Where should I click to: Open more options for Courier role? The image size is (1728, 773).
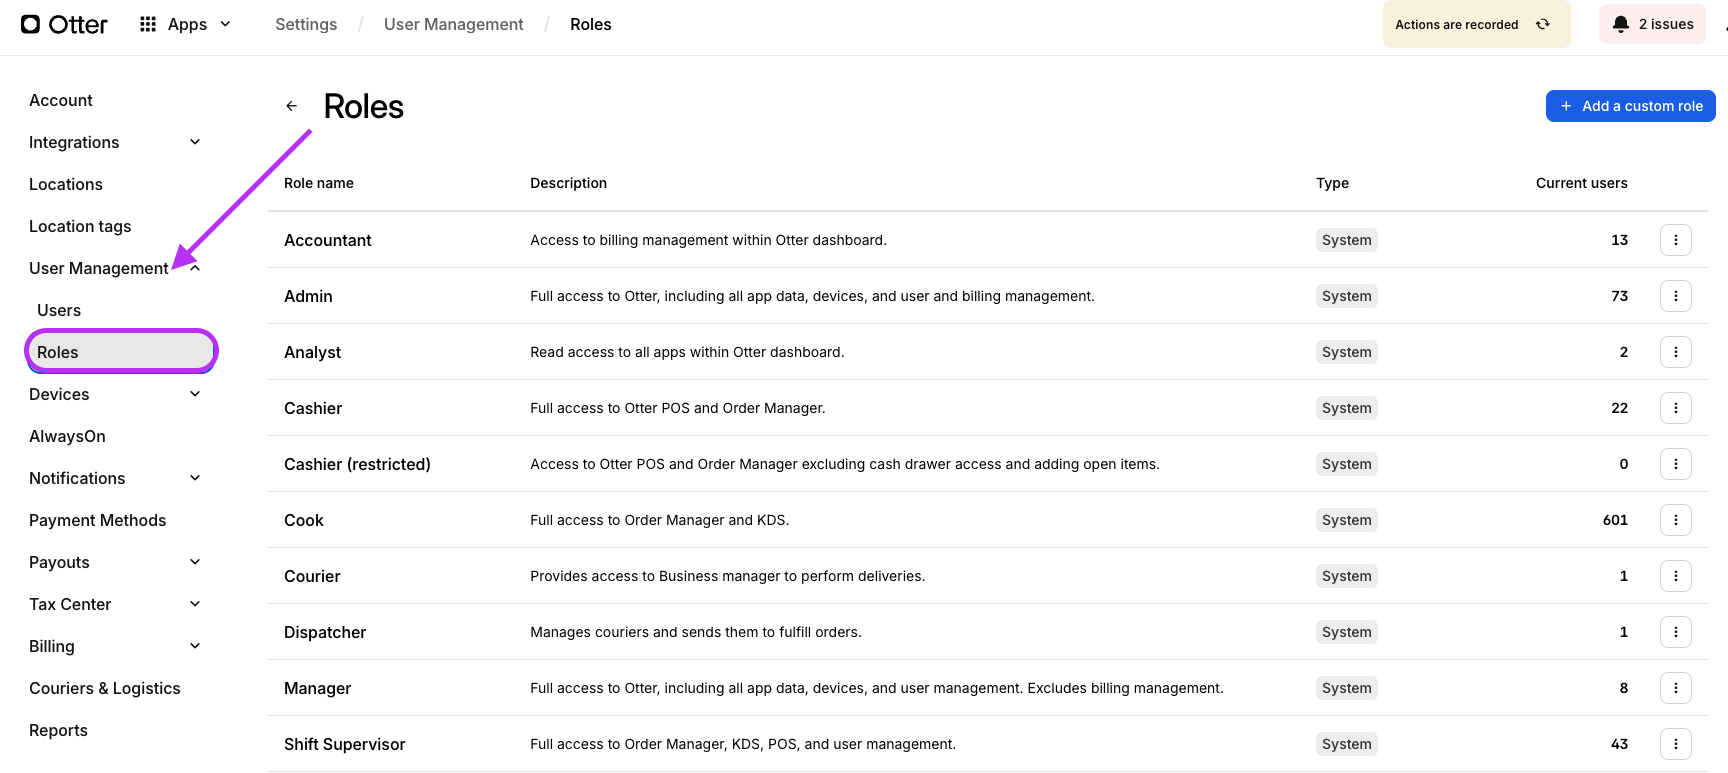(x=1676, y=576)
